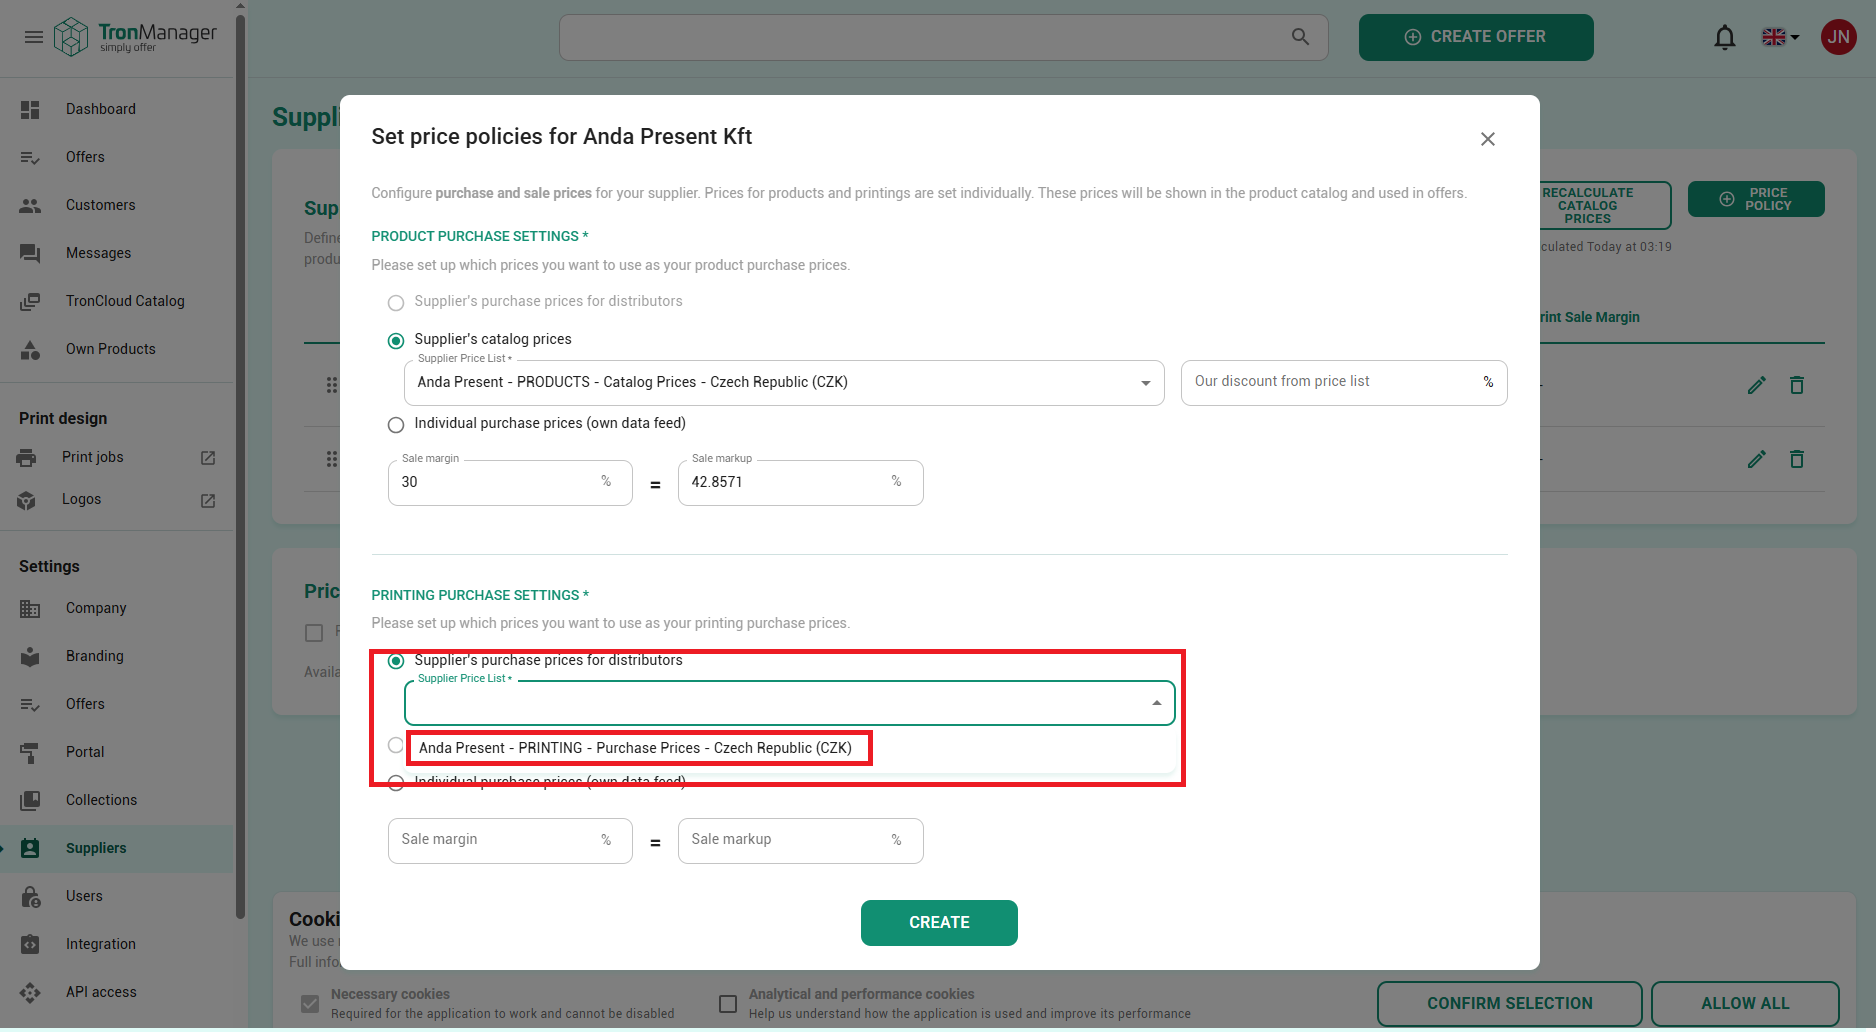Open the notifications bell
1876x1032 pixels.
[1725, 38]
